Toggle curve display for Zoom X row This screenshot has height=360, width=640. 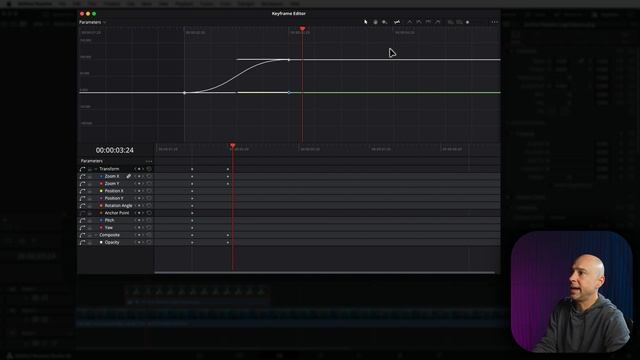click(x=82, y=176)
